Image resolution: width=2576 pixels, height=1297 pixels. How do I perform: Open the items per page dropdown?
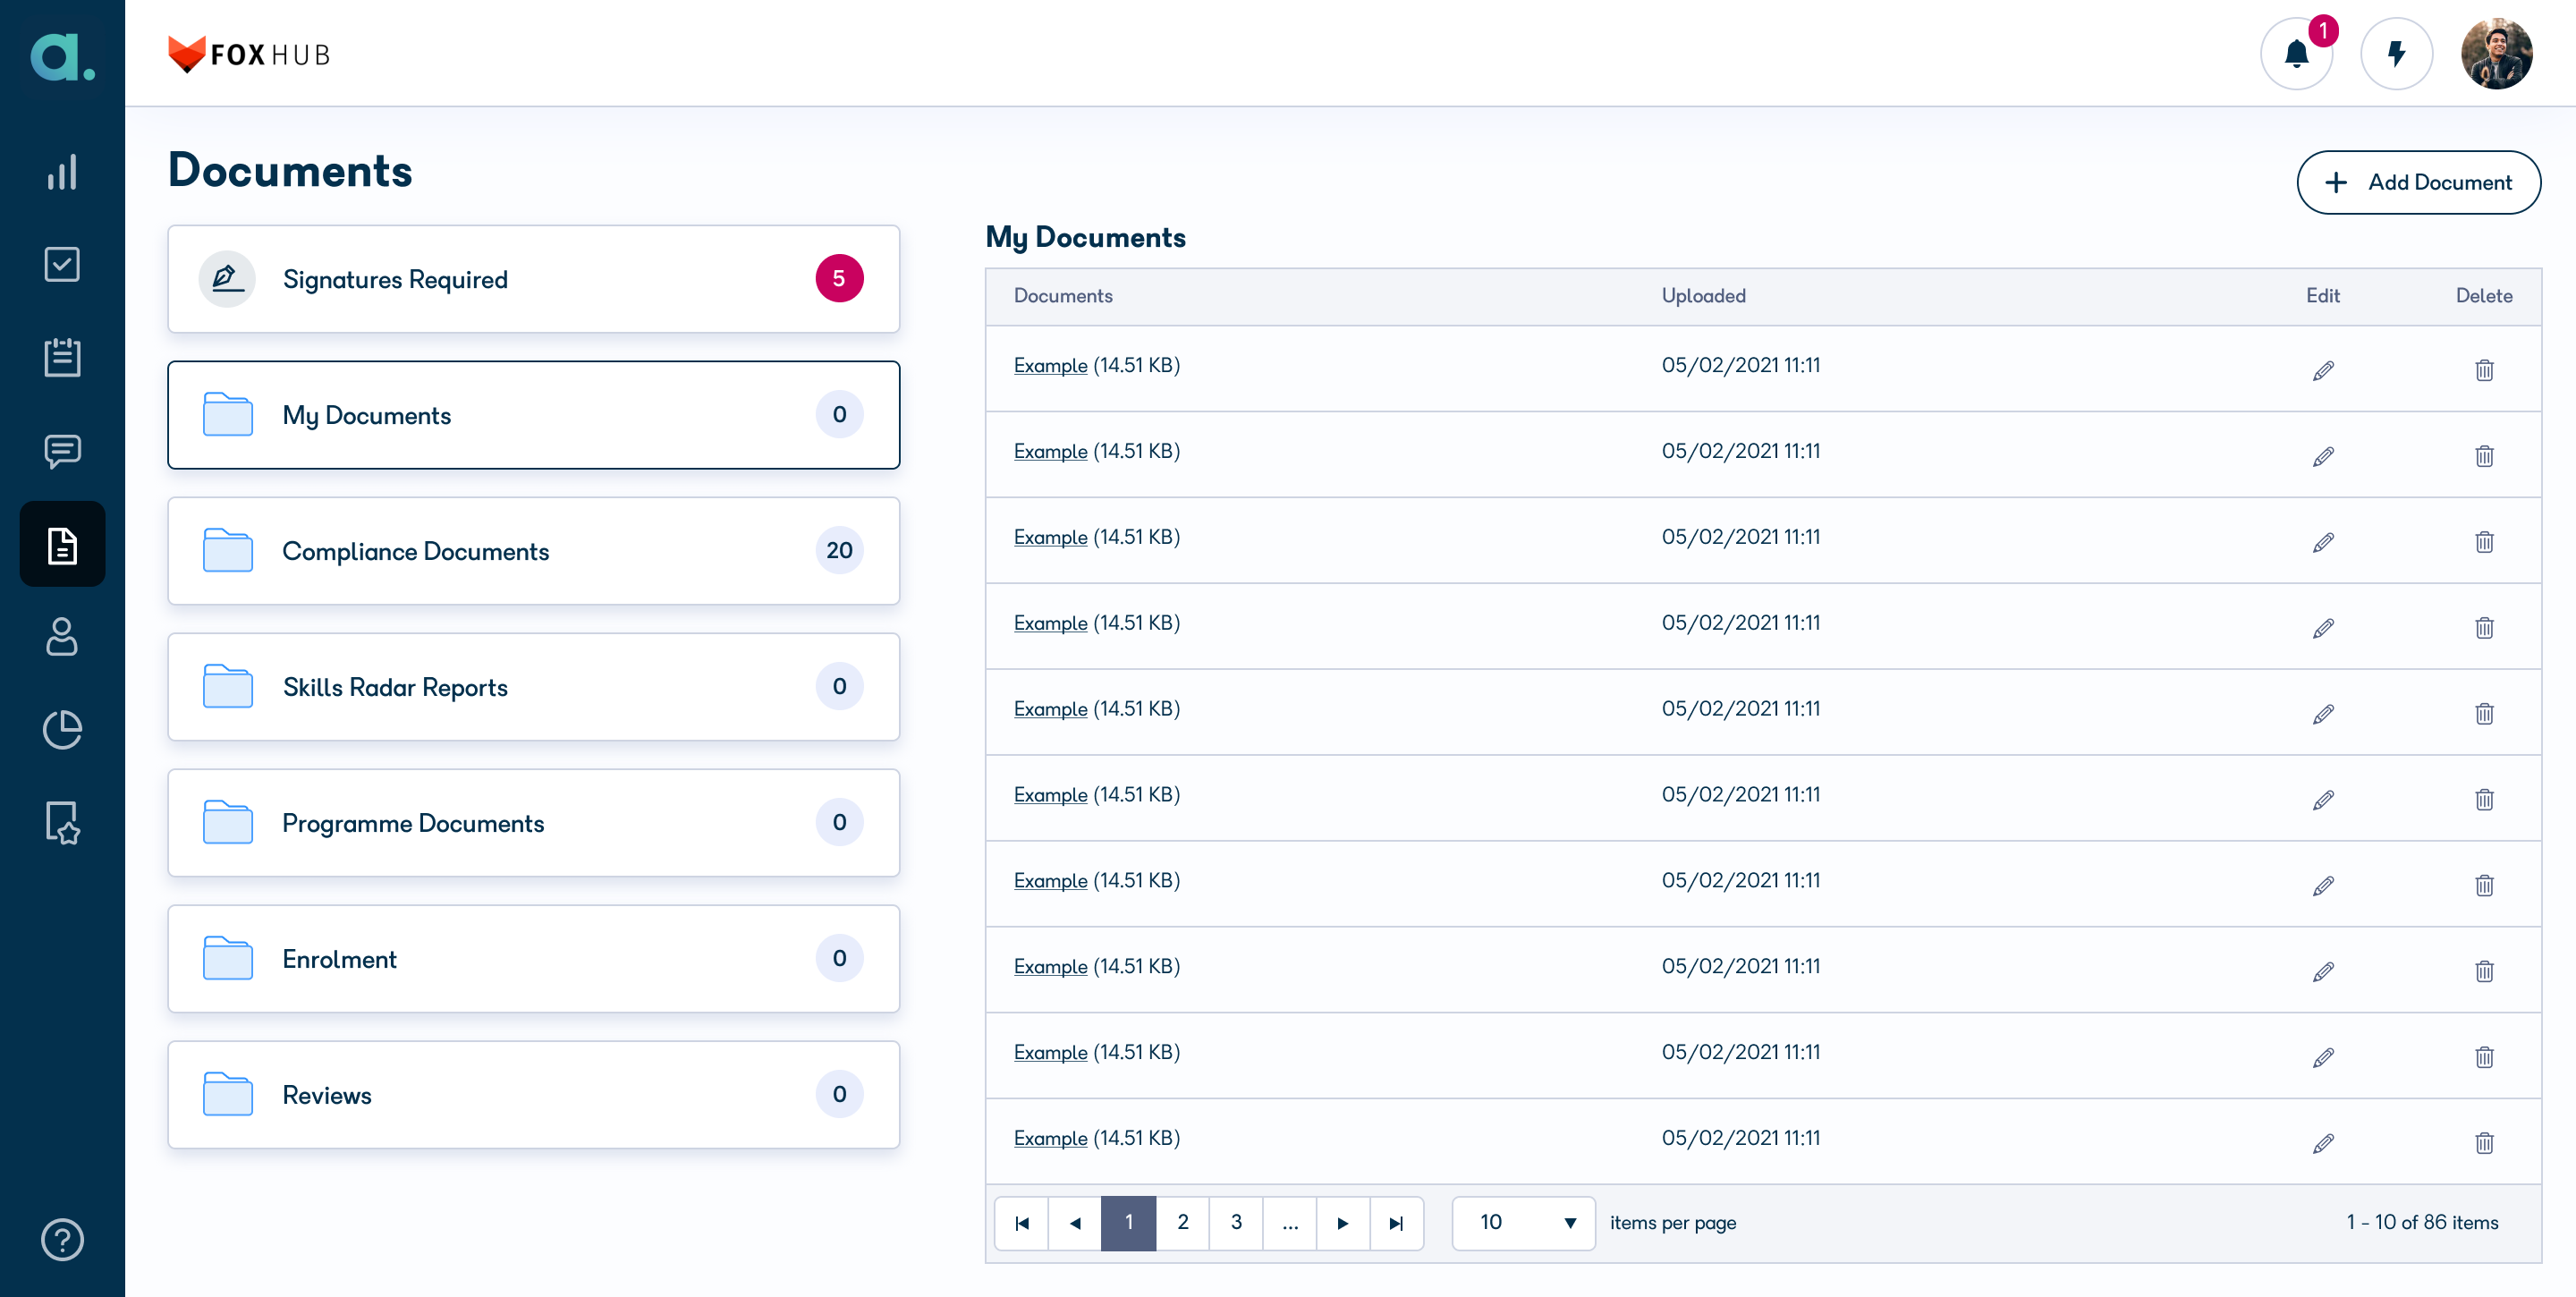1524,1223
